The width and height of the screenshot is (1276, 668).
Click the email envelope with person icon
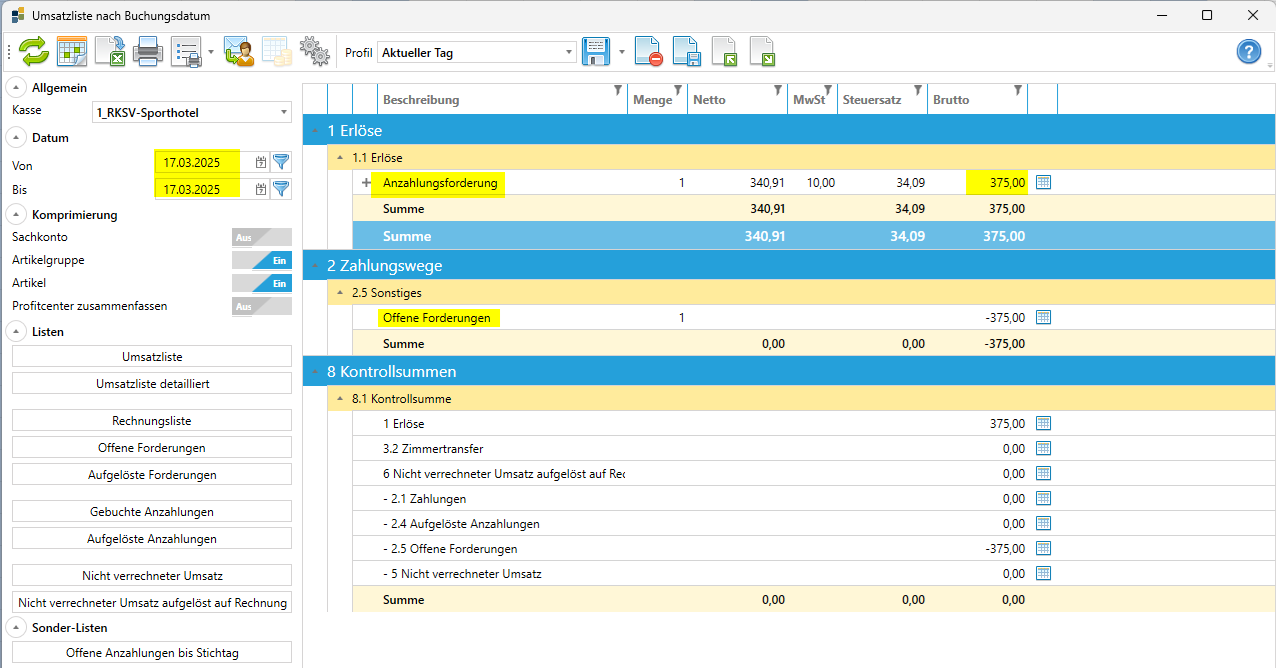(238, 52)
